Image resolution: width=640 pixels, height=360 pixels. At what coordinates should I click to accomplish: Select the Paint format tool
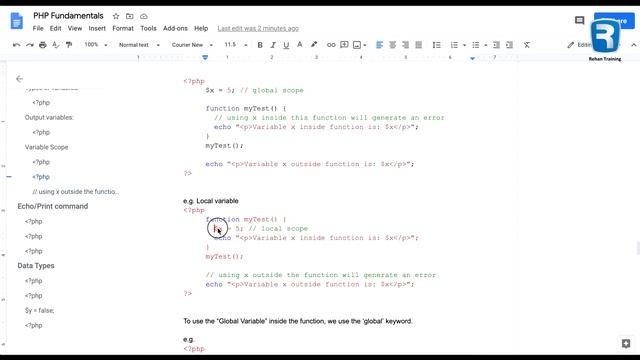pyautogui.click(x=69, y=45)
